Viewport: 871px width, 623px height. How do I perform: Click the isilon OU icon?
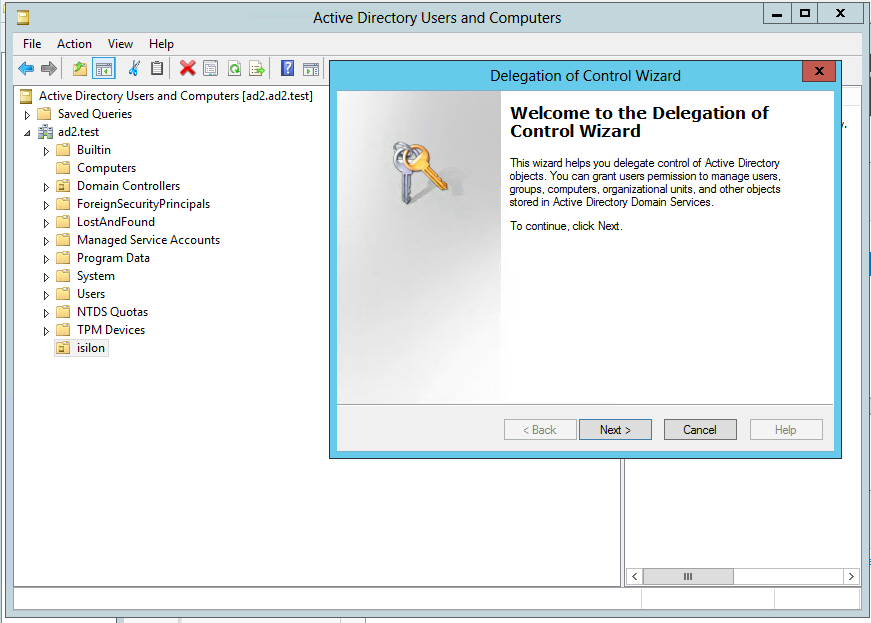pos(63,348)
